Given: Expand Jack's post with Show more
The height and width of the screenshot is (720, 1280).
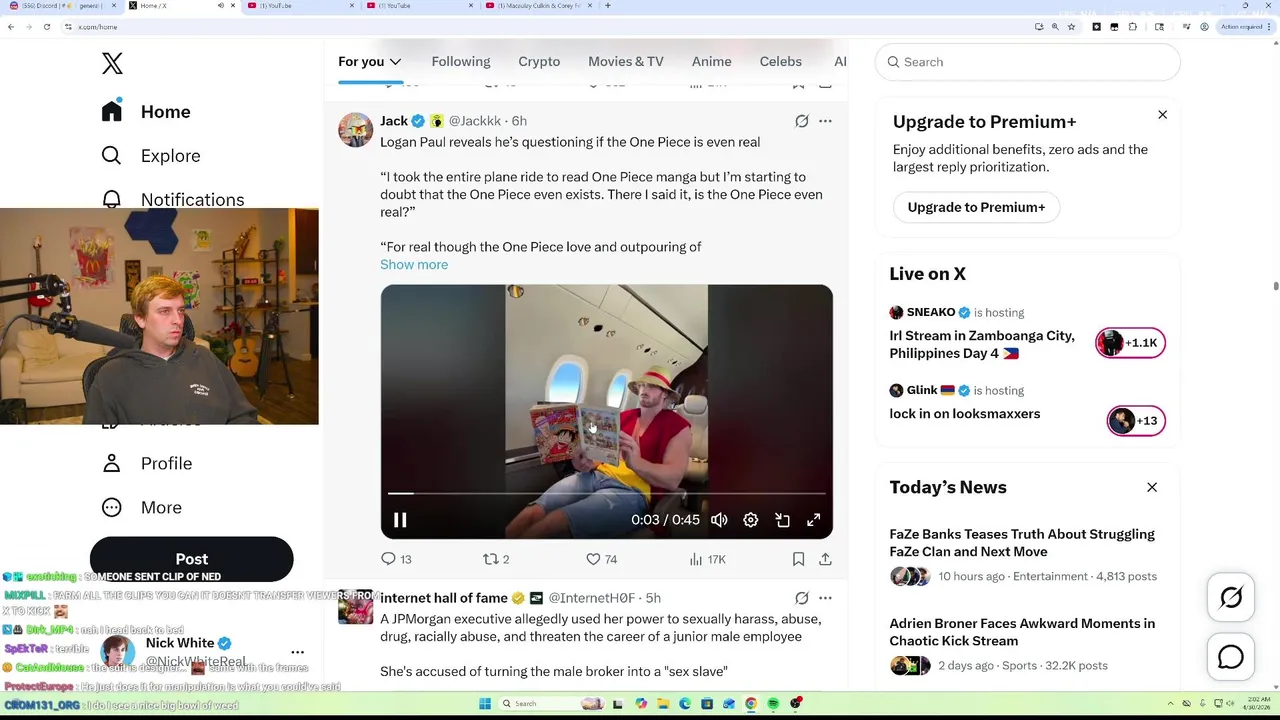Looking at the screenshot, I should (x=414, y=264).
